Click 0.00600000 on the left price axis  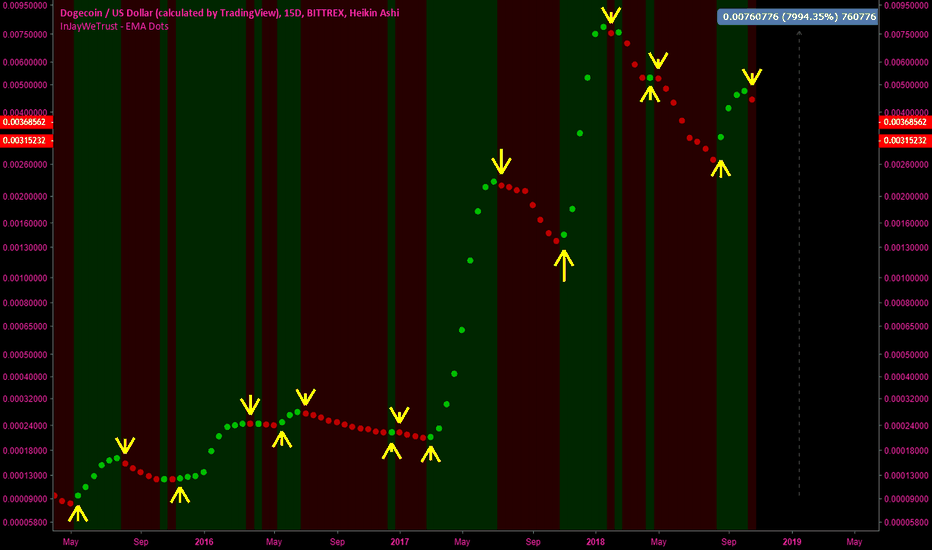coord(25,62)
